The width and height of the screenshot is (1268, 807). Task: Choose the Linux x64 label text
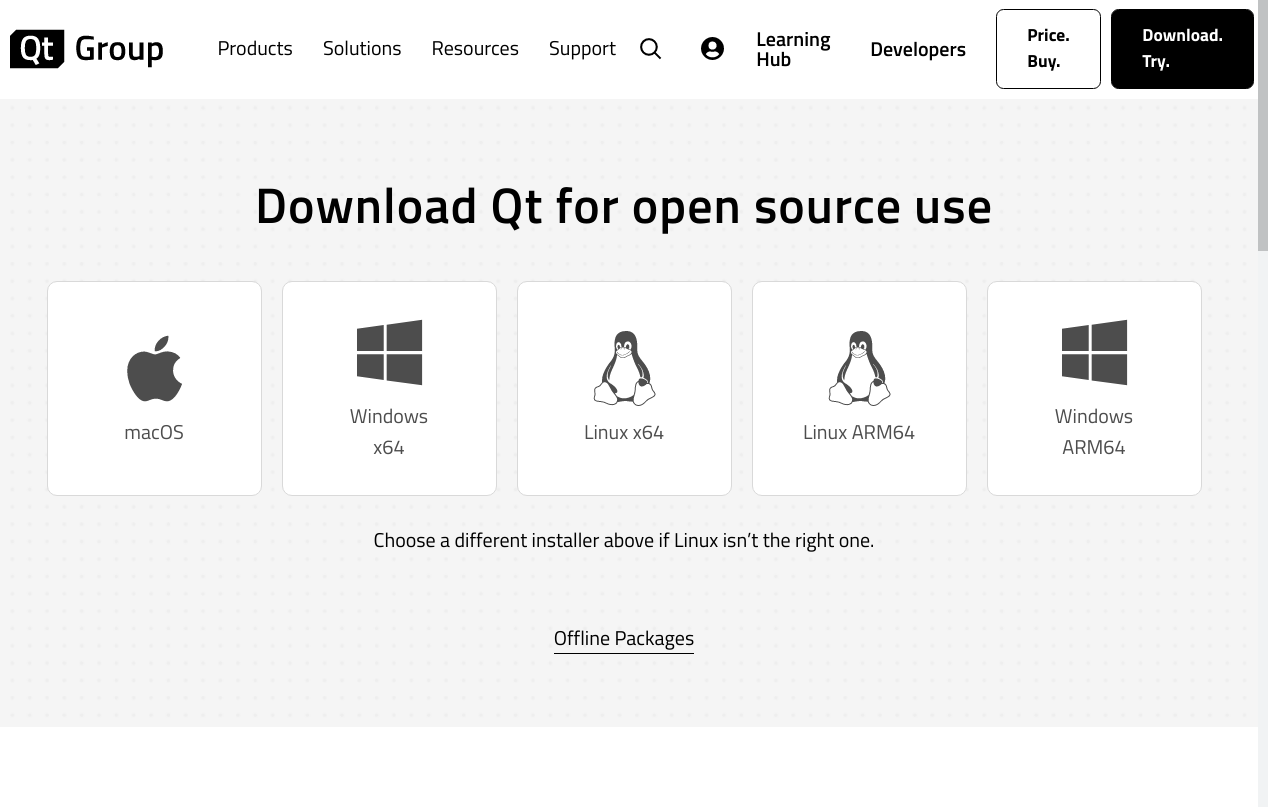point(624,432)
